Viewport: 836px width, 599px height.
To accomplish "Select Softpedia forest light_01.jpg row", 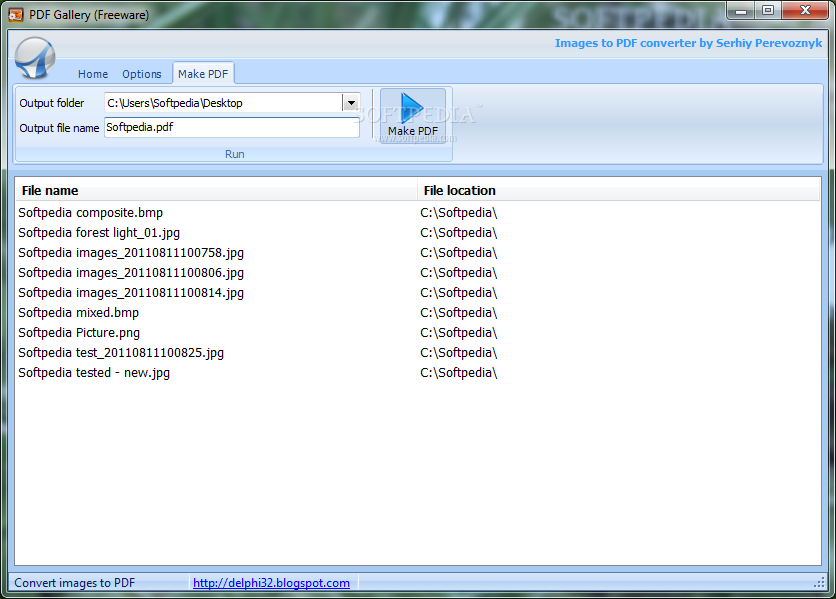I will coord(417,233).
